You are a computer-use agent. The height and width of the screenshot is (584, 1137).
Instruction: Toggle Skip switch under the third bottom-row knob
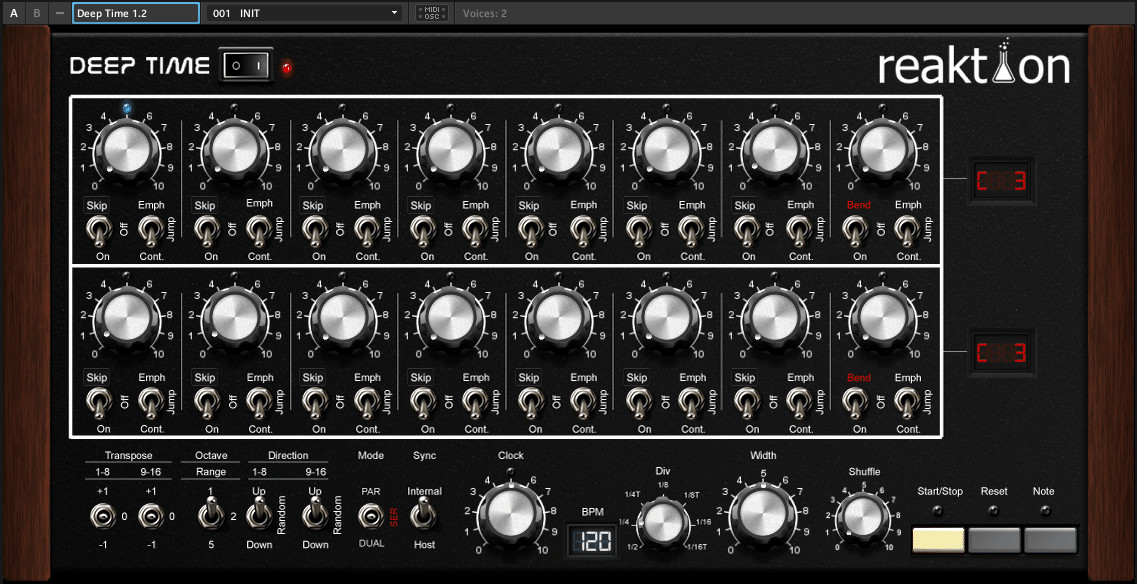313,403
